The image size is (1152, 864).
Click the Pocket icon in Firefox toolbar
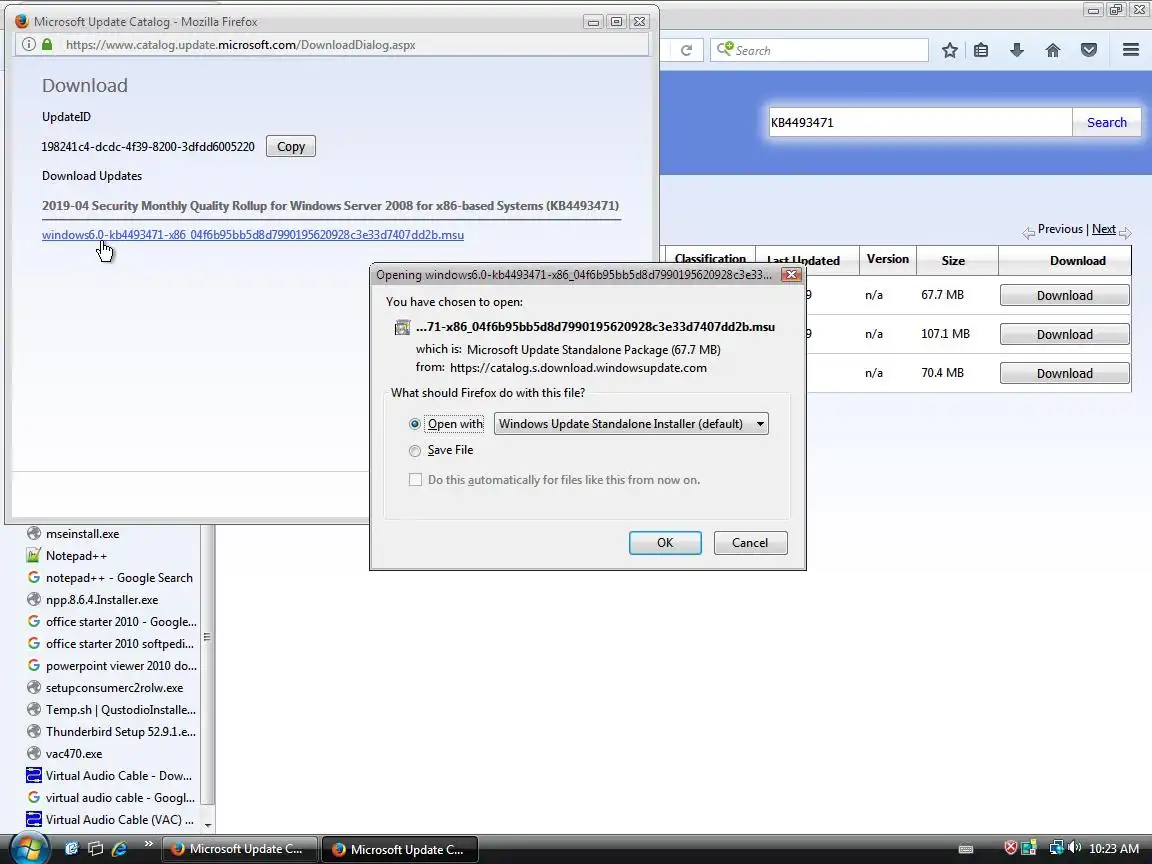click(x=1089, y=50)
